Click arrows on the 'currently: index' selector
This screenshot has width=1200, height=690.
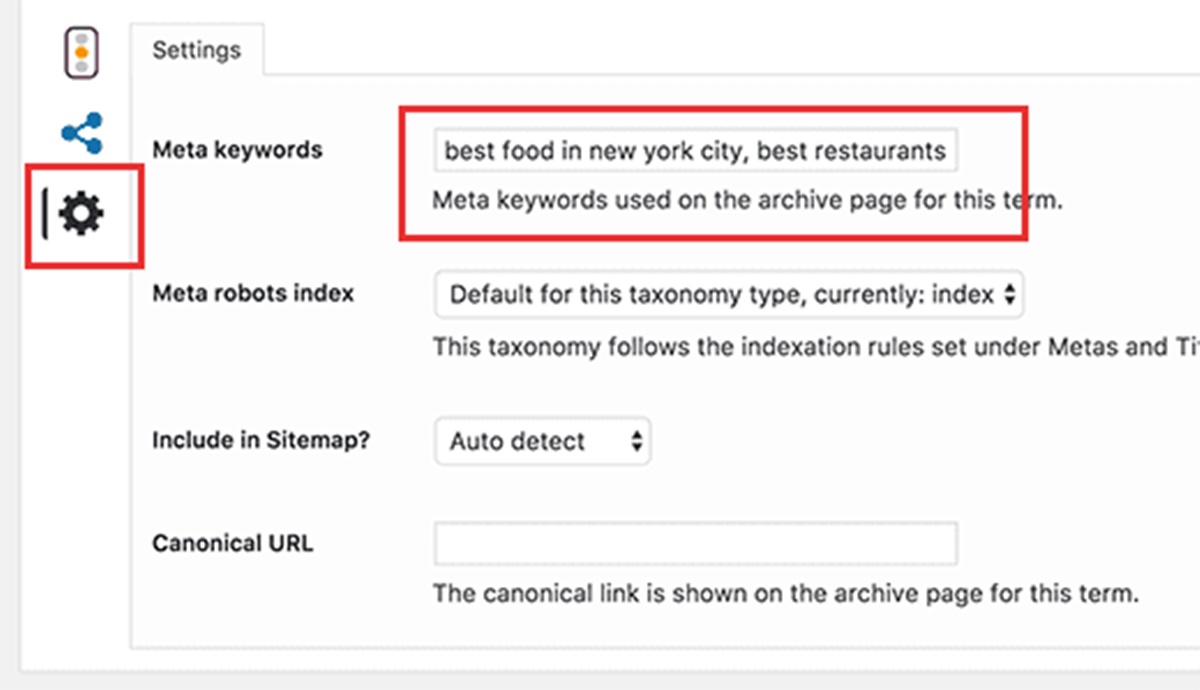pyautogui.click(x=1009, y=295)
